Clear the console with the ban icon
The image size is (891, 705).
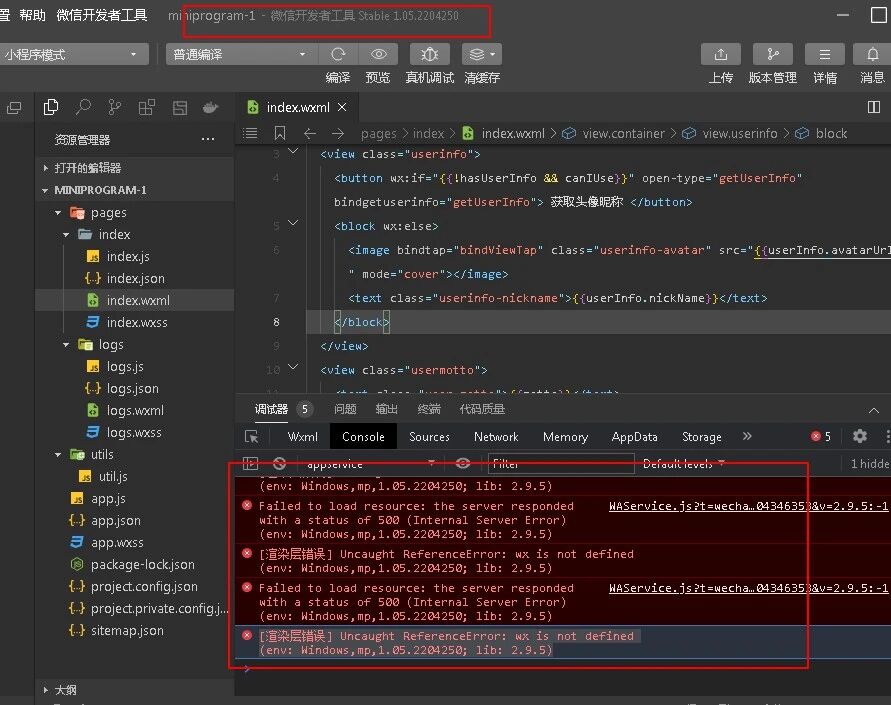(x=279, y=463)
